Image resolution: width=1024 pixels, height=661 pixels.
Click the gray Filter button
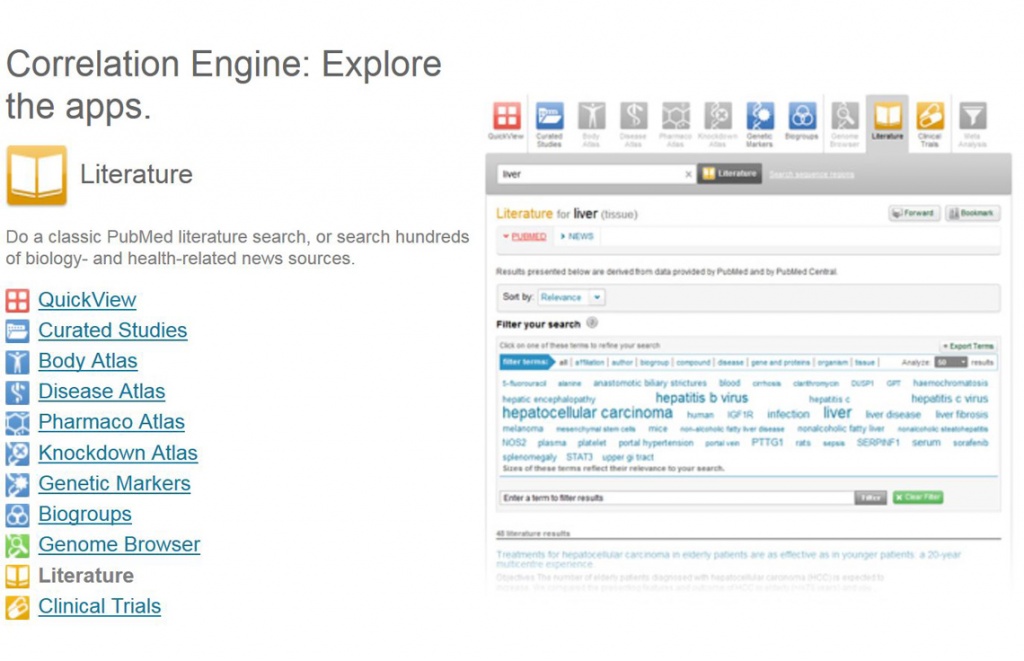pyautogui.click(x=871, y=498)
